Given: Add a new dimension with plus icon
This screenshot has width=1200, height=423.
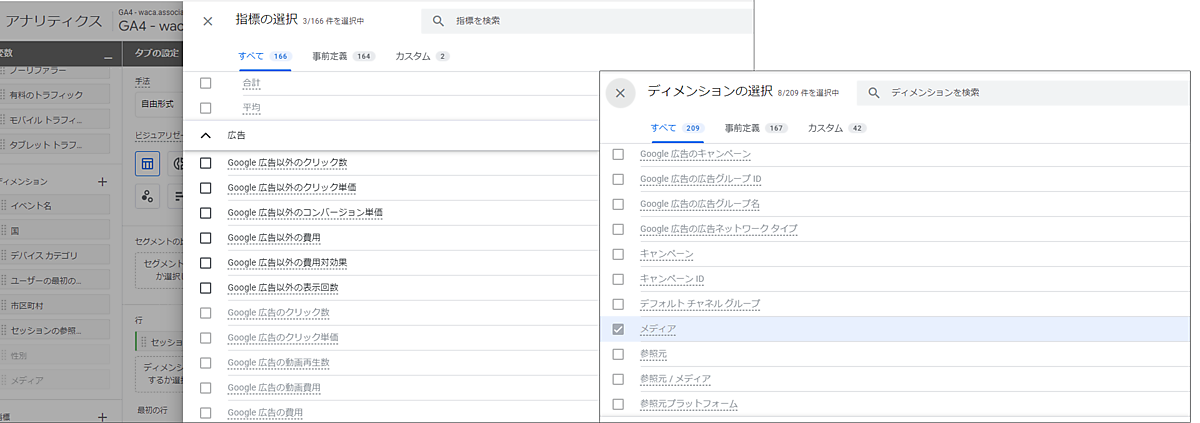Looking at the screenshot, I should (101, 182).
